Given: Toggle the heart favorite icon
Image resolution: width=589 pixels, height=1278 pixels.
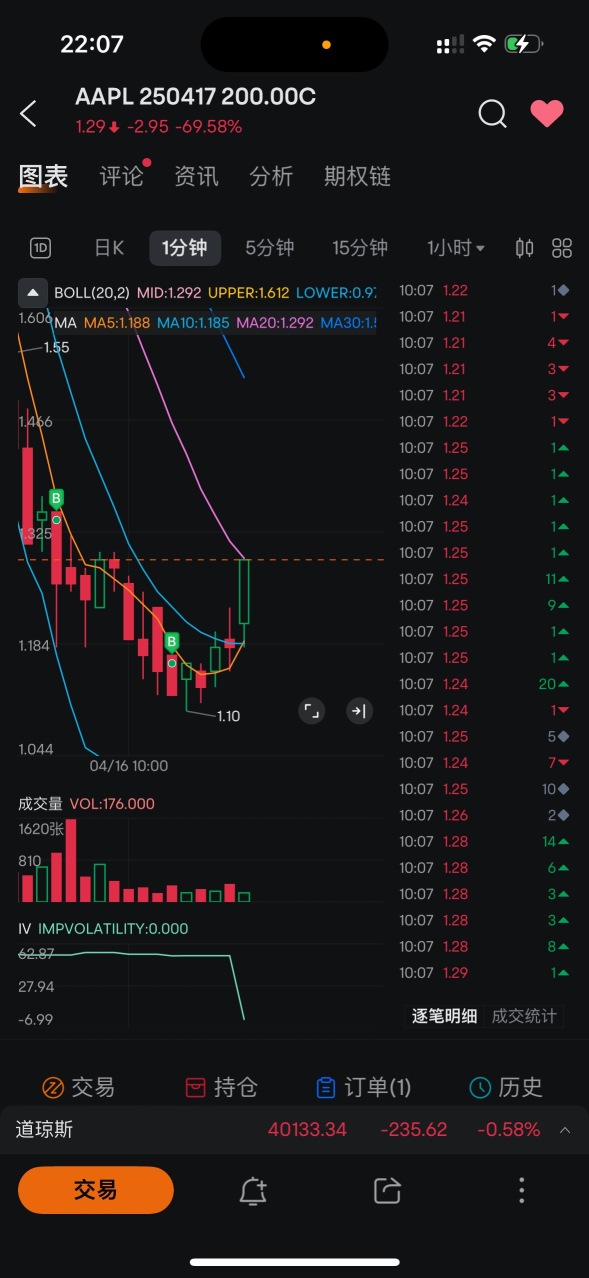Looking at the screenshot, I should click(547, 113).
